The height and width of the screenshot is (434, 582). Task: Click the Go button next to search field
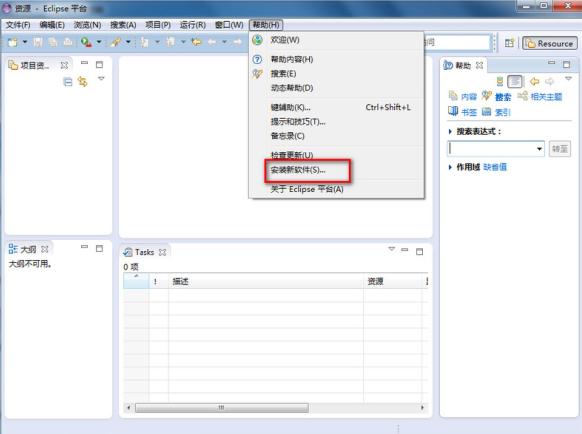[x=560, y=149]
